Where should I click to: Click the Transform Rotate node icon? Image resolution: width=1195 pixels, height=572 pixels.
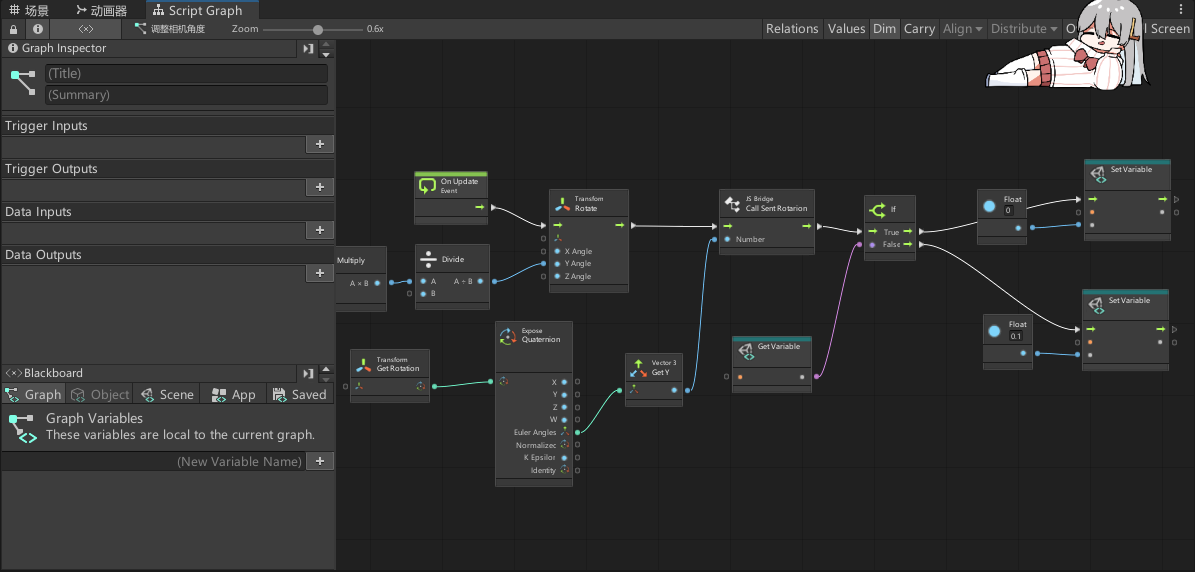[x=561, y=204]
